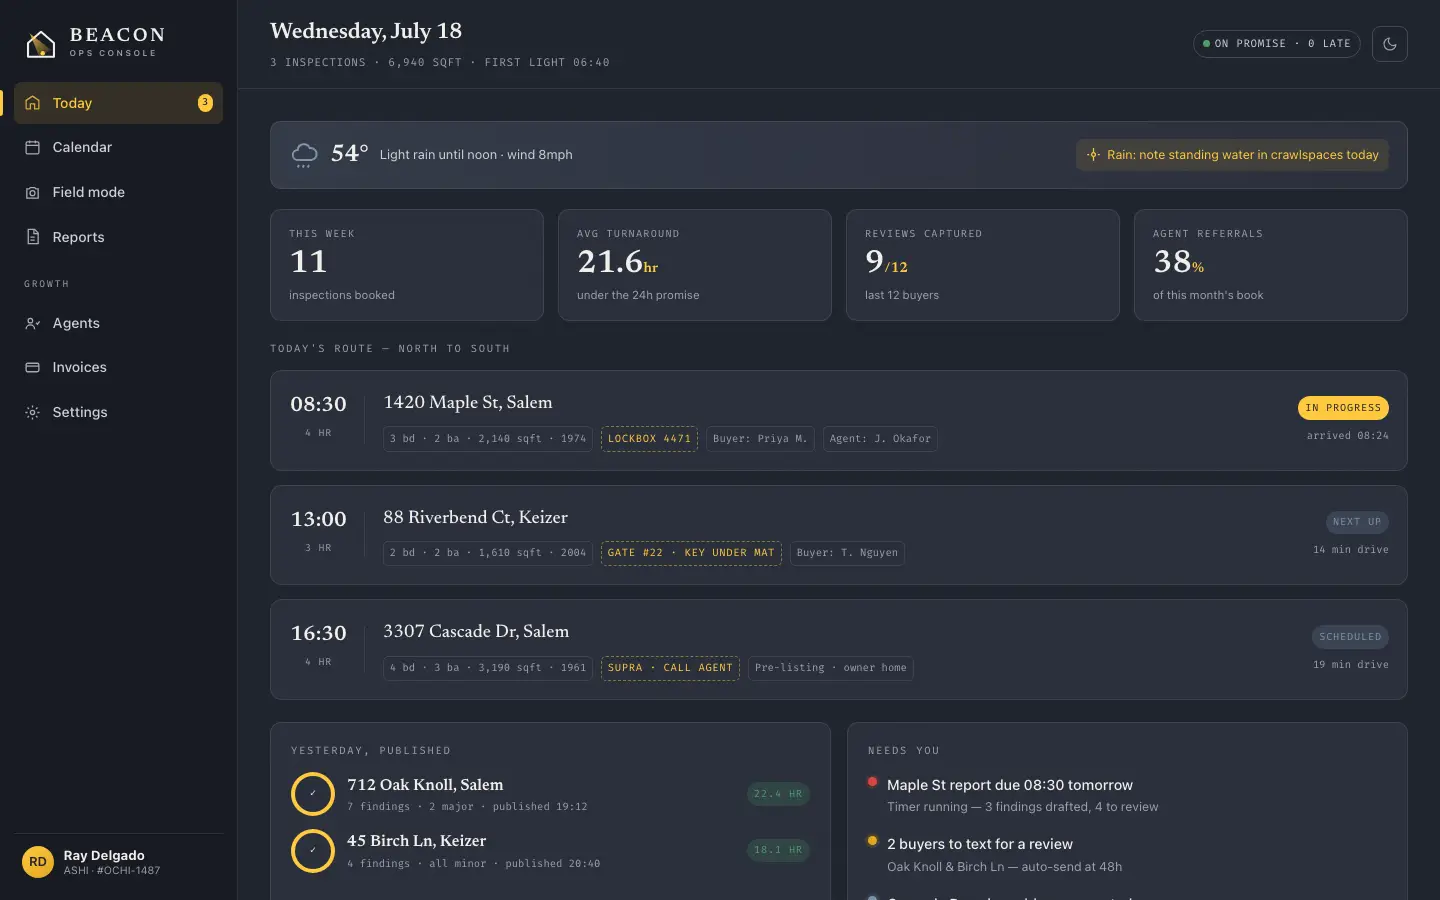The image size is (1440, 900).
Task: Click the Next Up badge on Riverbend Ct
Action: pyautogui.click(x=1357, y=522)
